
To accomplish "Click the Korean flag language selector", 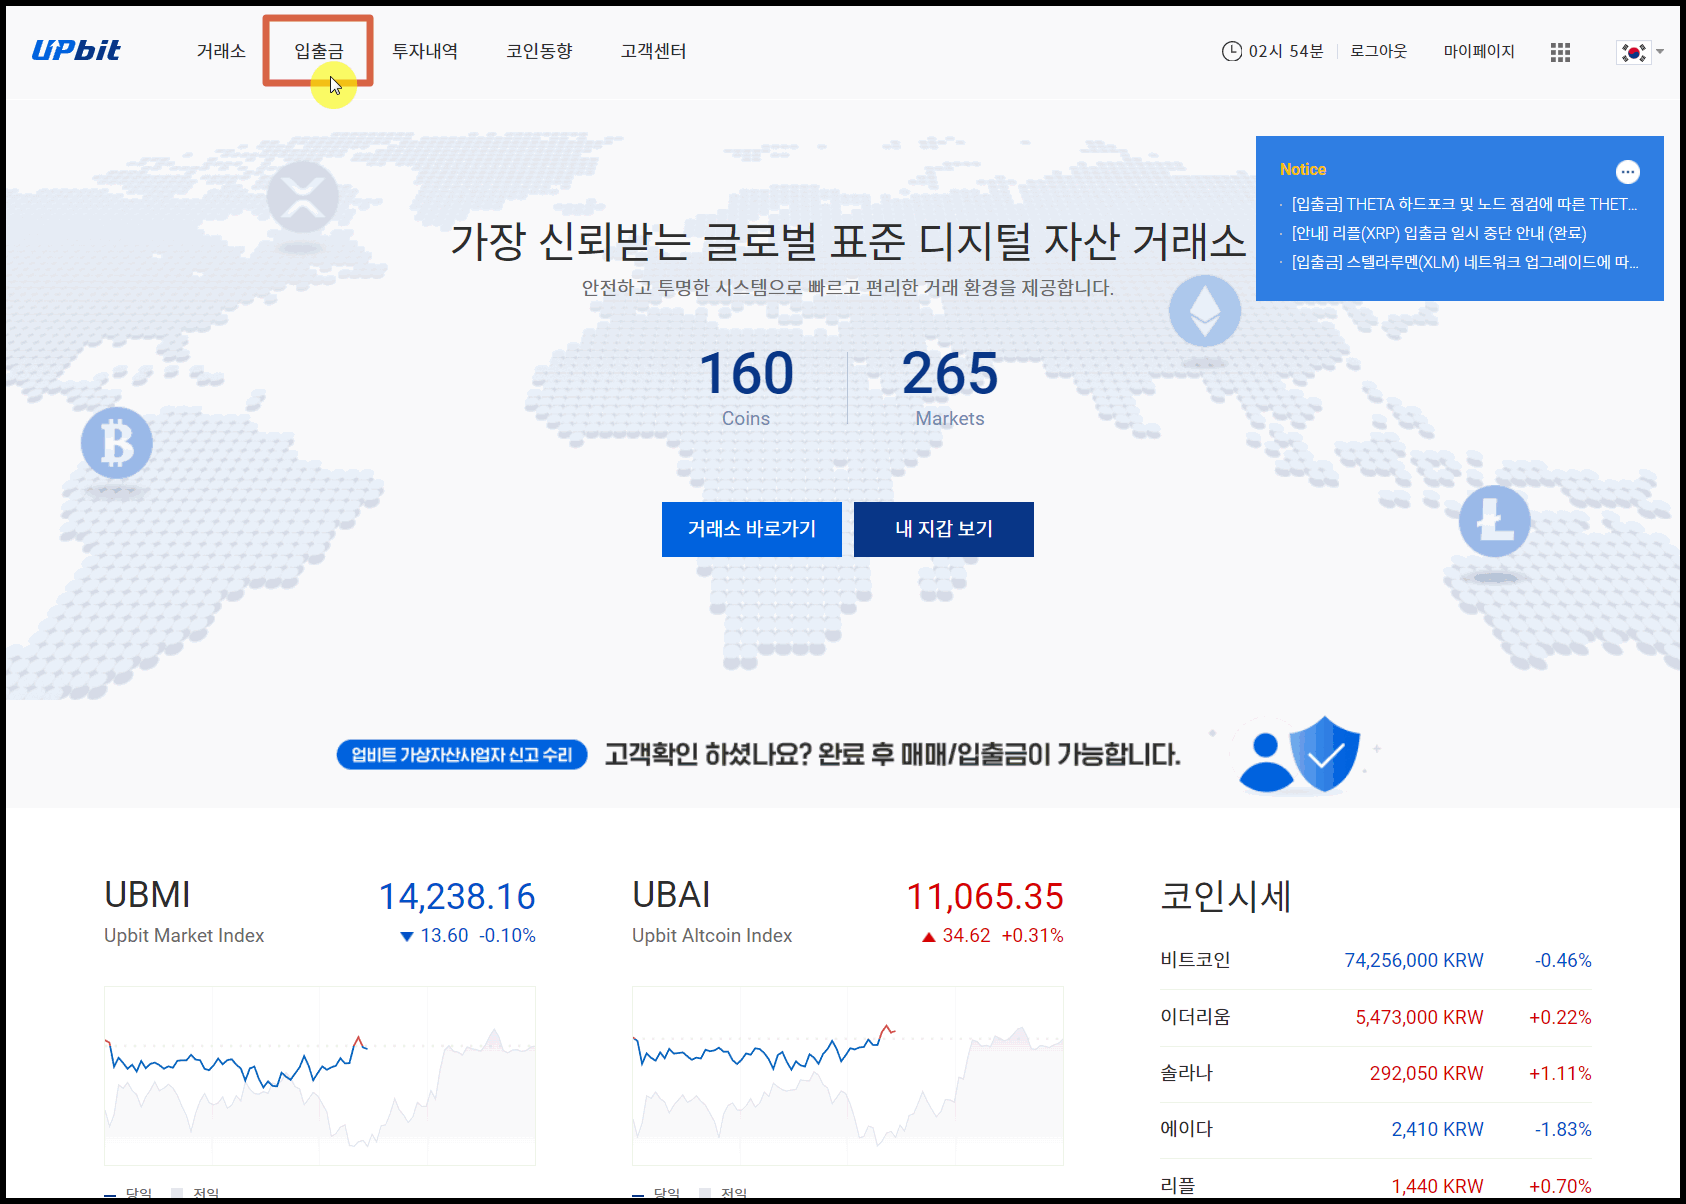I will tap(1632, 48).
